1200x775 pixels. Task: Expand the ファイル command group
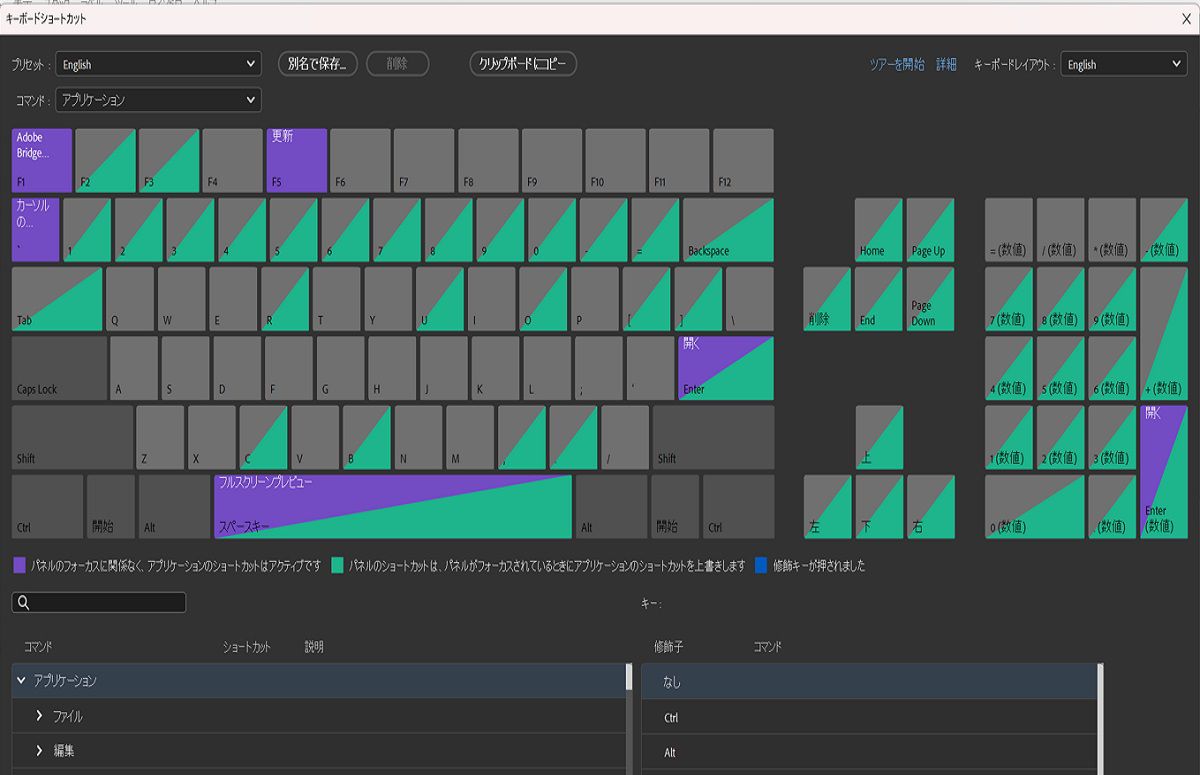pos(39,716)
